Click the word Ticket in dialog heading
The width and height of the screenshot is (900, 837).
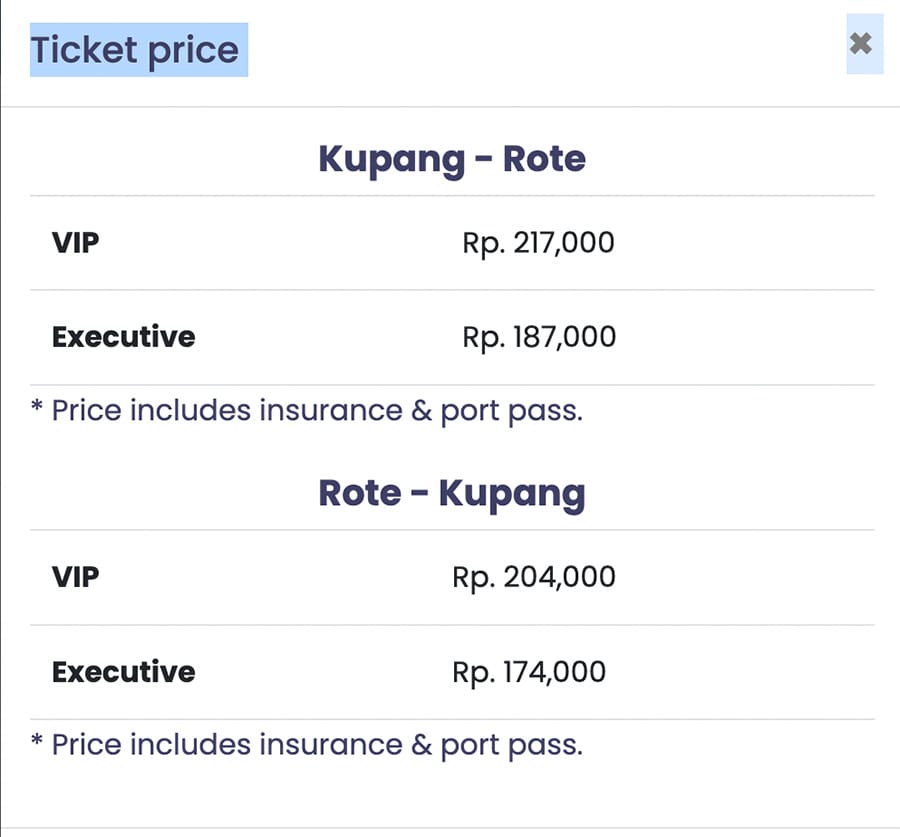[84, 49]
